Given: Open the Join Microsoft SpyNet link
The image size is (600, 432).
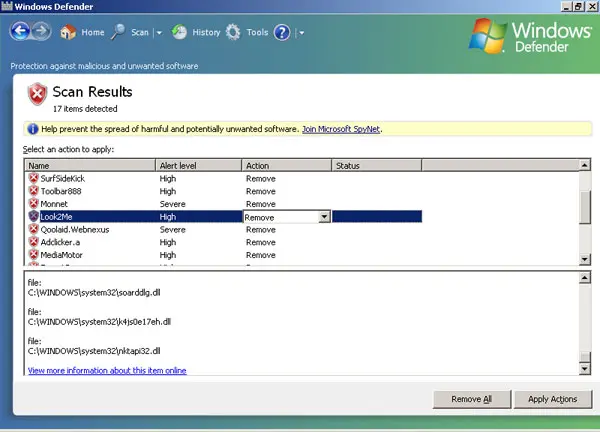Looking at the screenshot, I should pos(341,129).
